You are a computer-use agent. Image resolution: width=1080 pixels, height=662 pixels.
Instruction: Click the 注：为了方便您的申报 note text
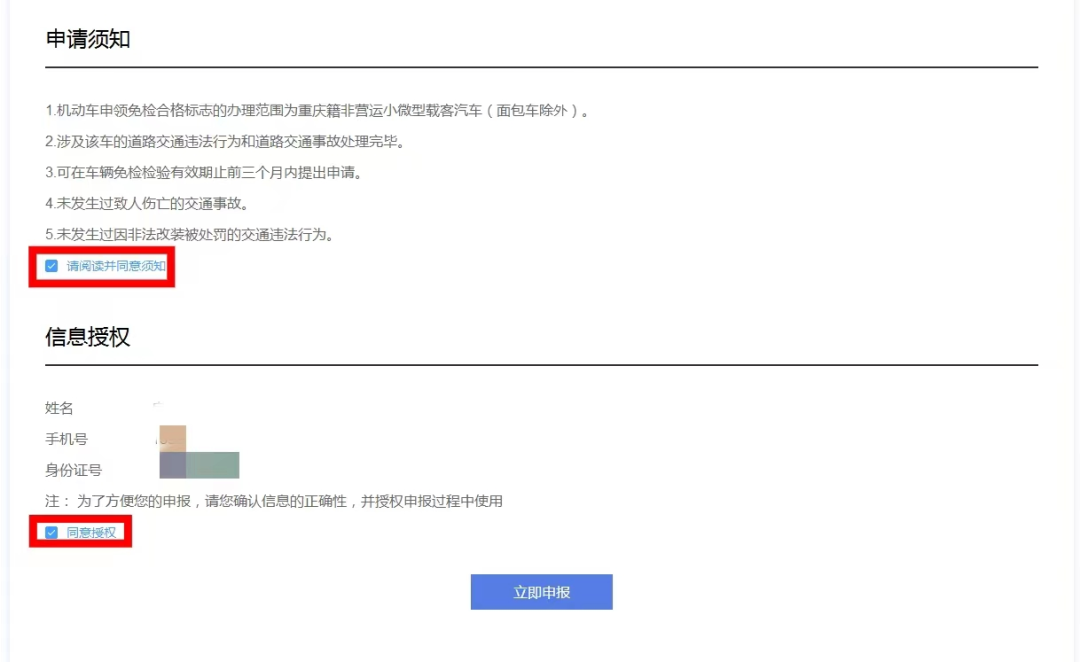tap(274, 501)
